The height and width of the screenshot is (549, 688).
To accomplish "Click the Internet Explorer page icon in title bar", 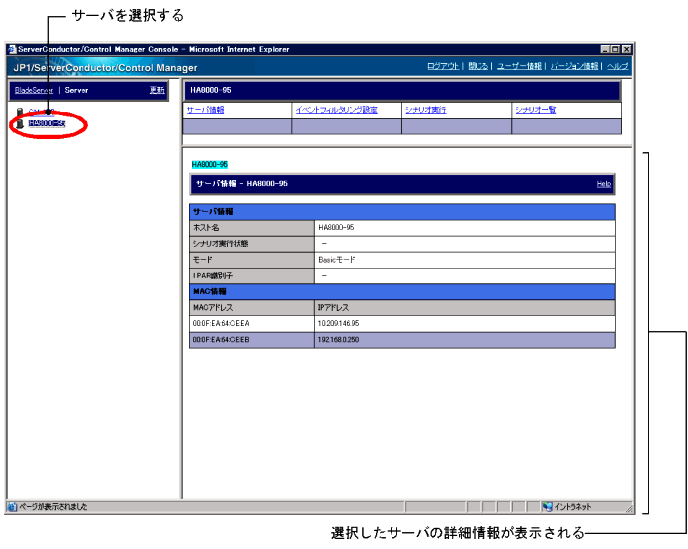I will [12, 49].
